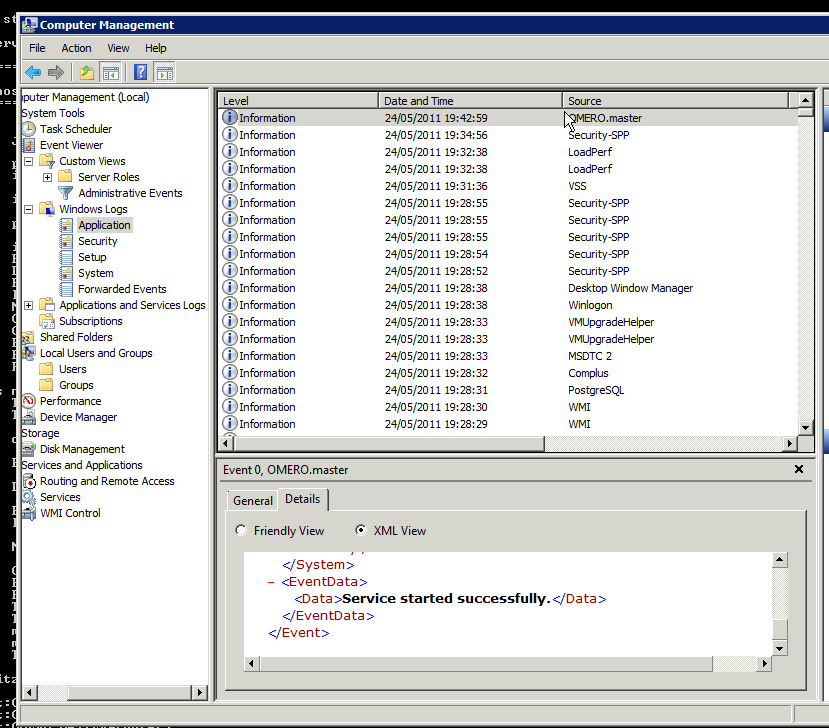Select the Server Roles tree item
This screenshot has height=728, width=829.
(x=108, y=177)
